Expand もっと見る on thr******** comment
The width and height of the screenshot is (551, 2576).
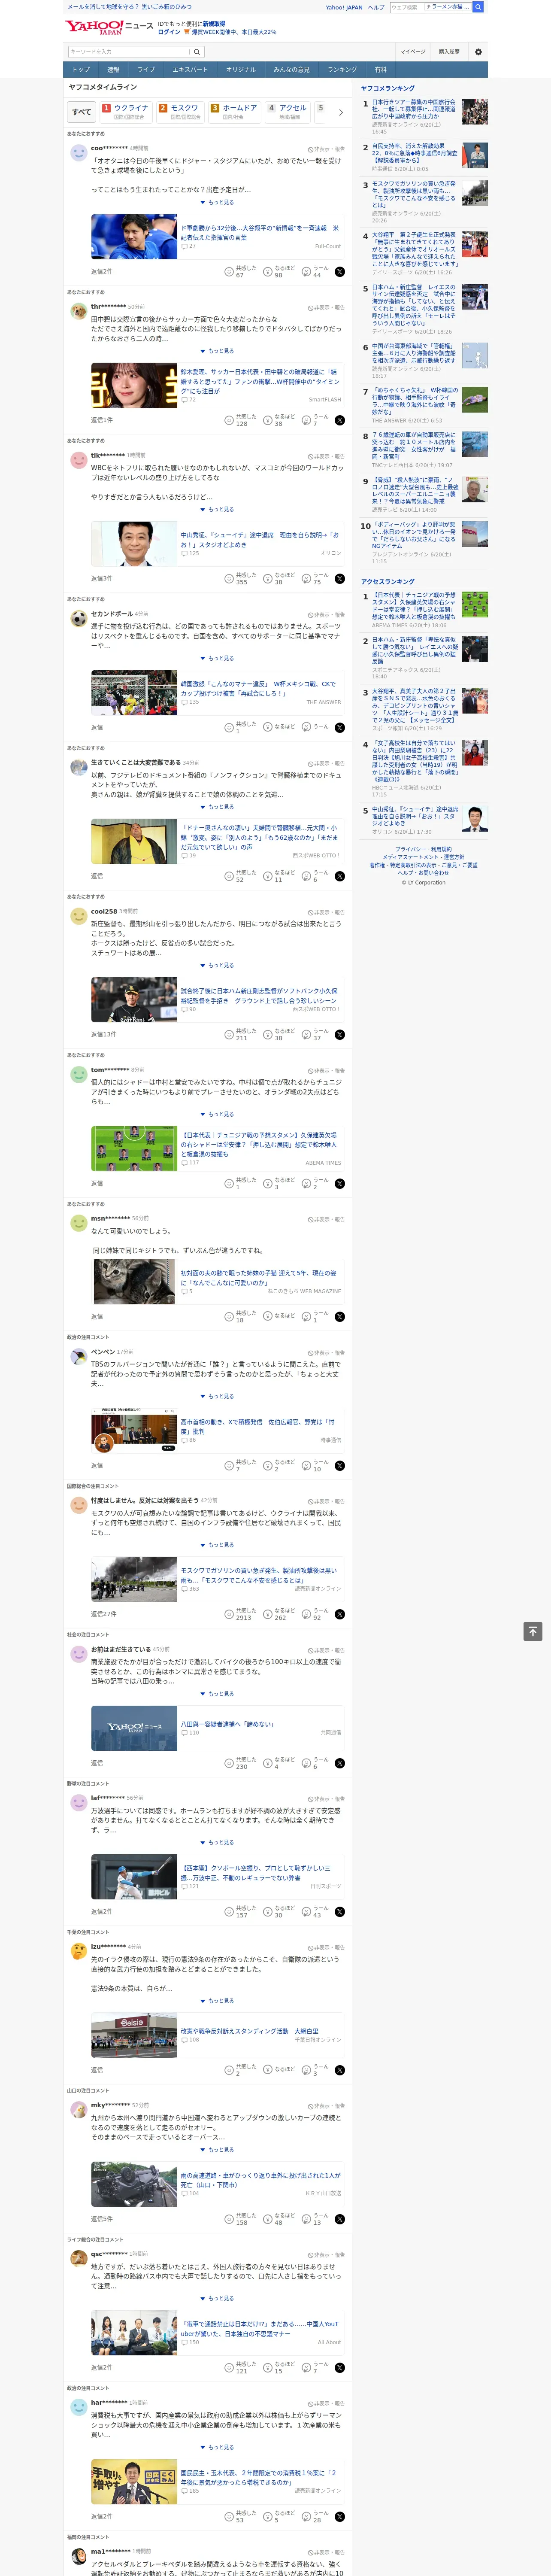pyautogui.click(x=217, y=351)
